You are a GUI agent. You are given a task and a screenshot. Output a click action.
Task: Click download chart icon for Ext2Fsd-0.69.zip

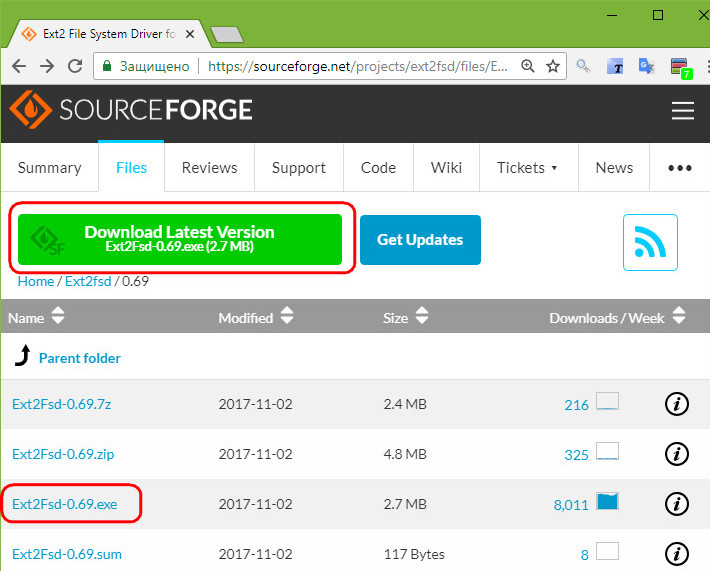607,451
